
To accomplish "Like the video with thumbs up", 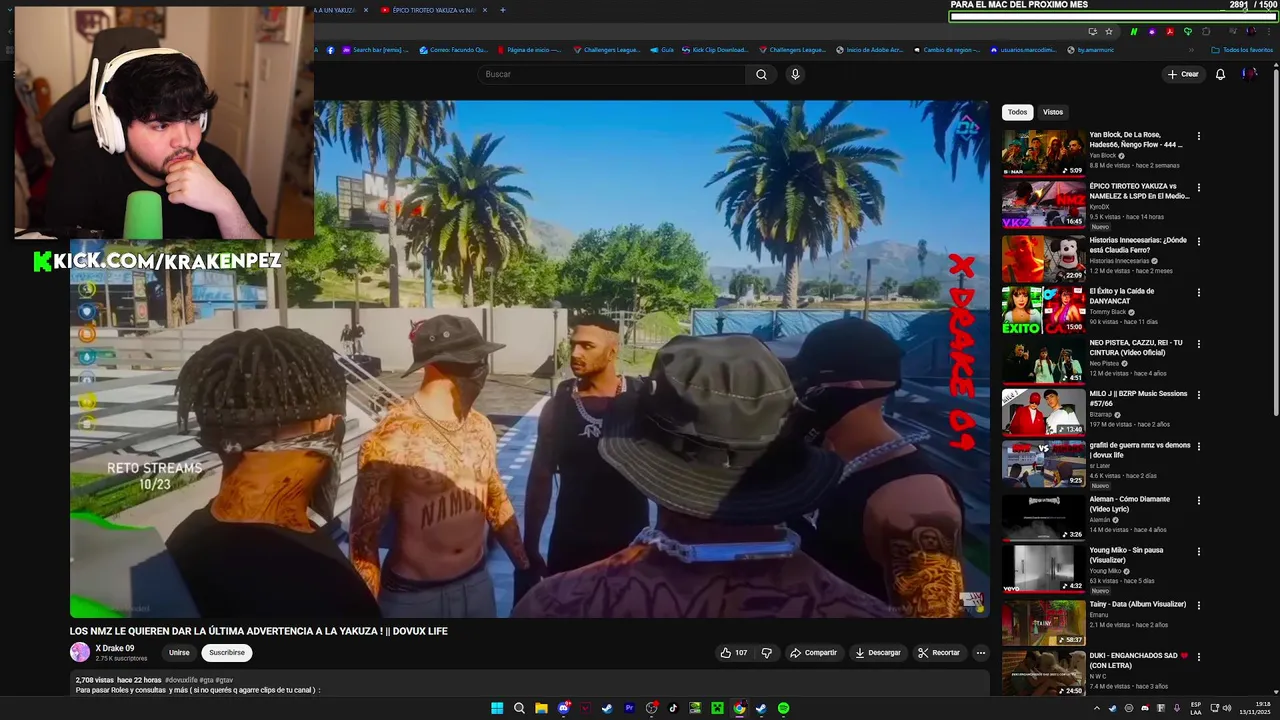I will [x=733, y=653].
